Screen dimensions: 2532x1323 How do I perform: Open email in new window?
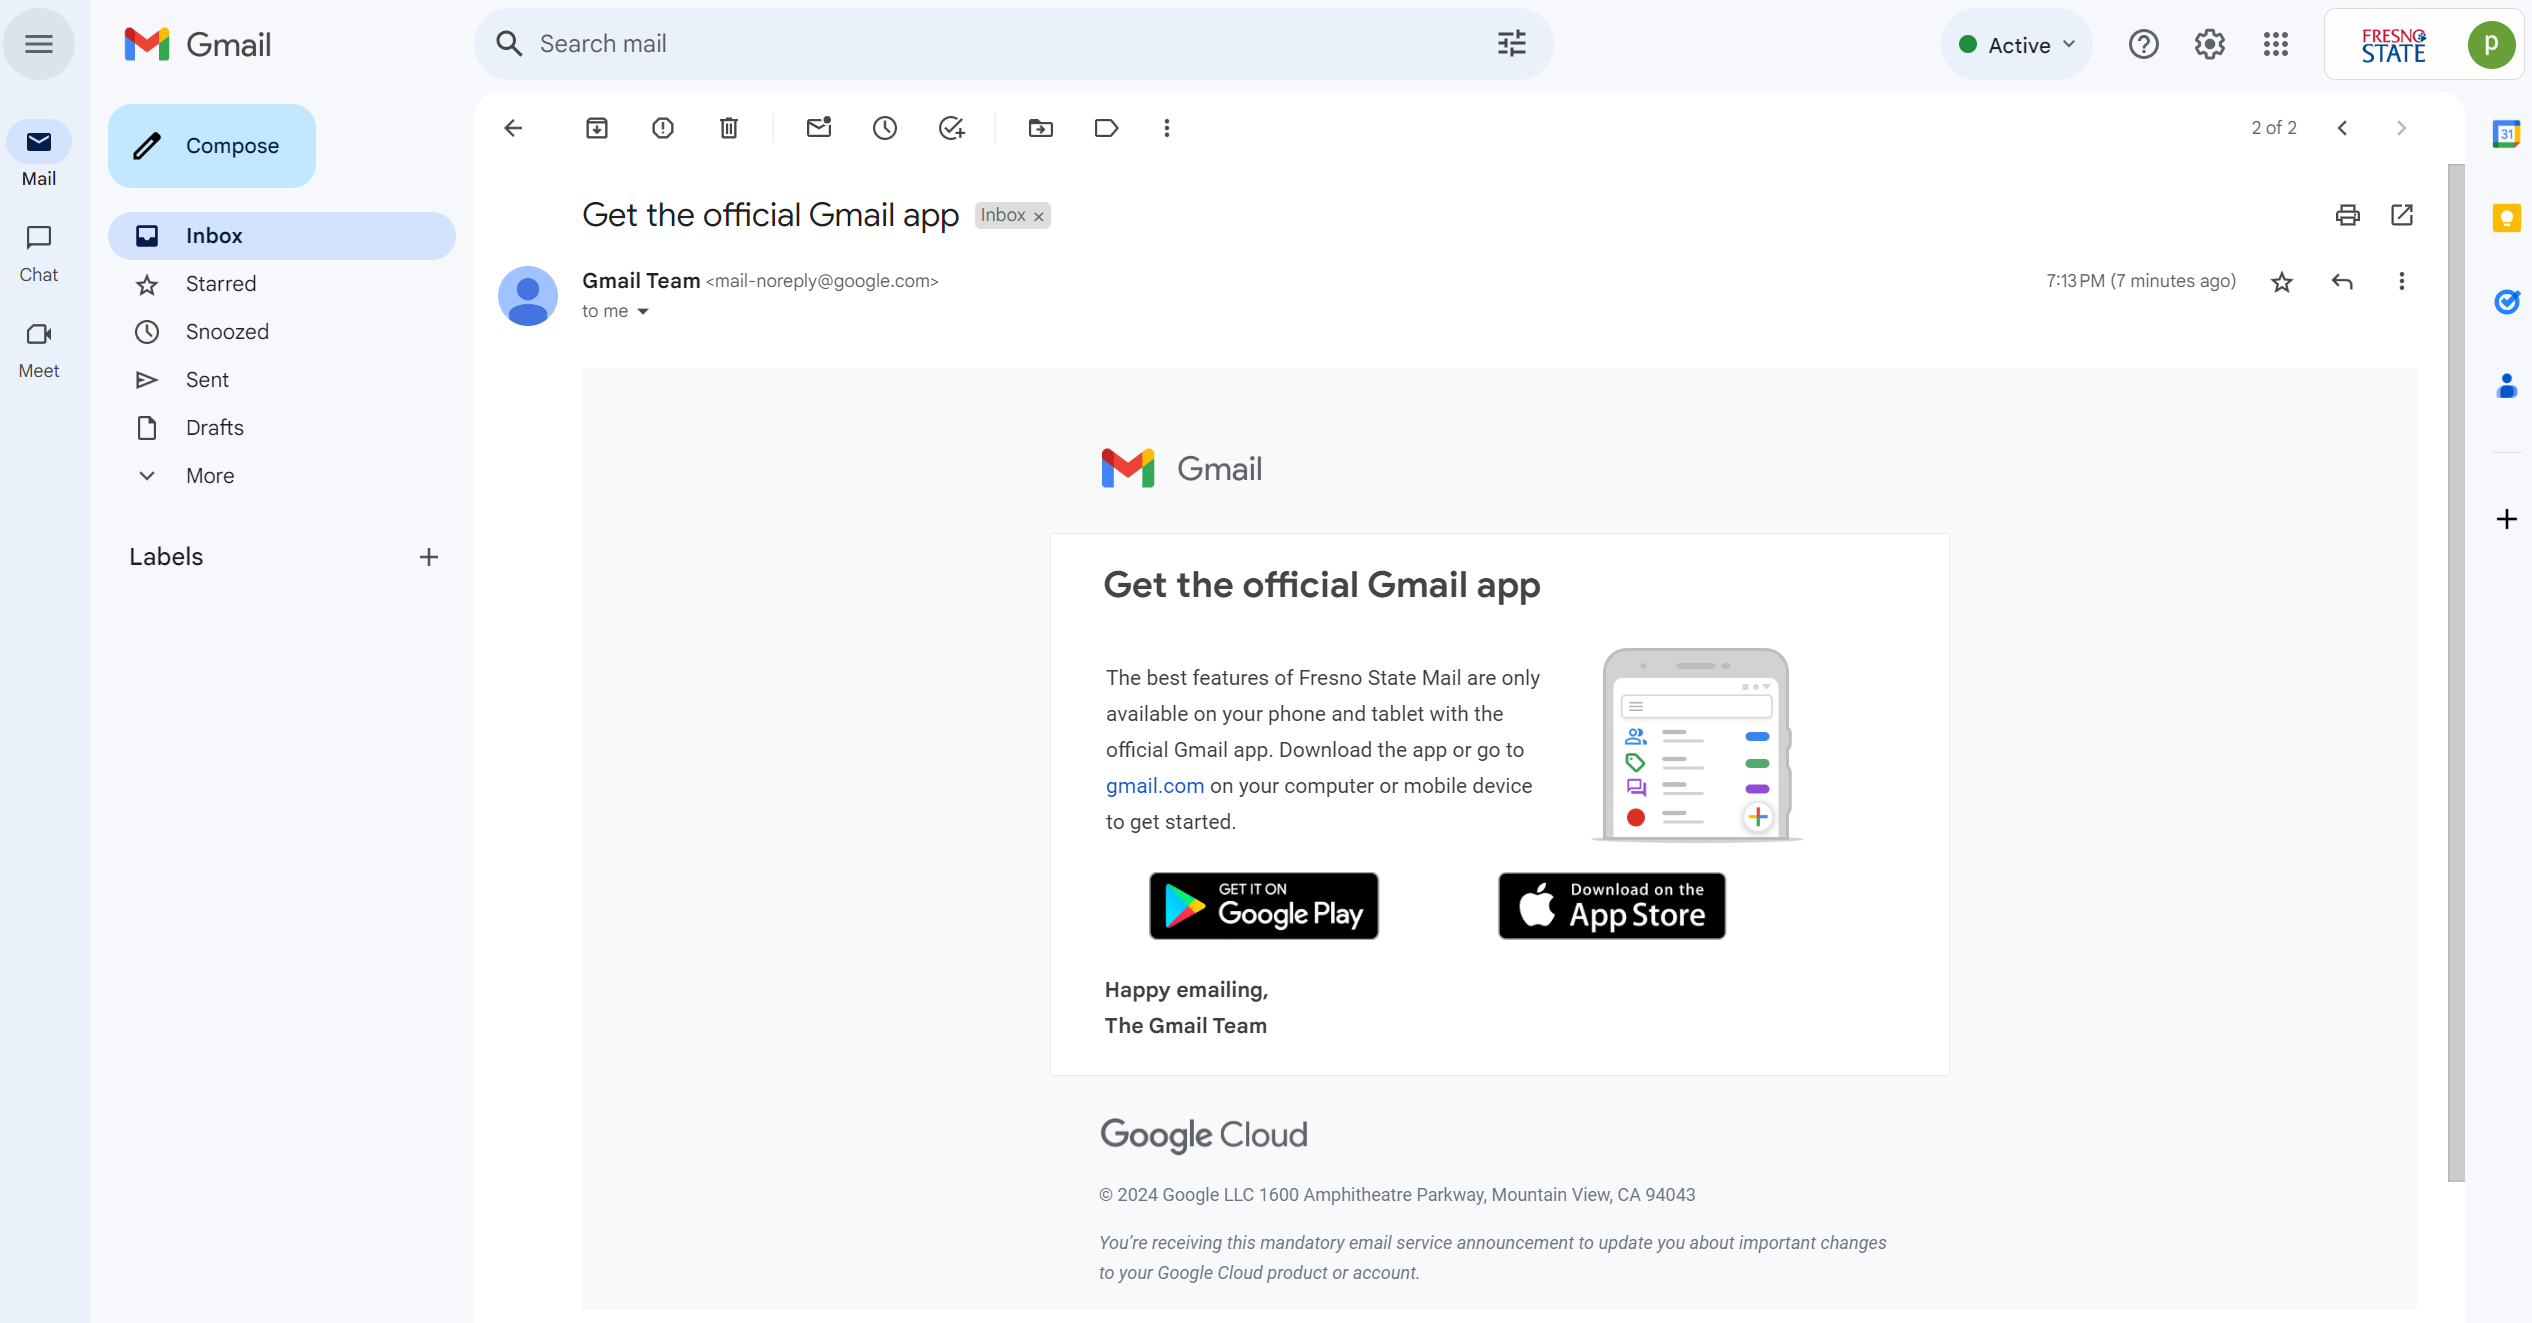pos(2402,215)
